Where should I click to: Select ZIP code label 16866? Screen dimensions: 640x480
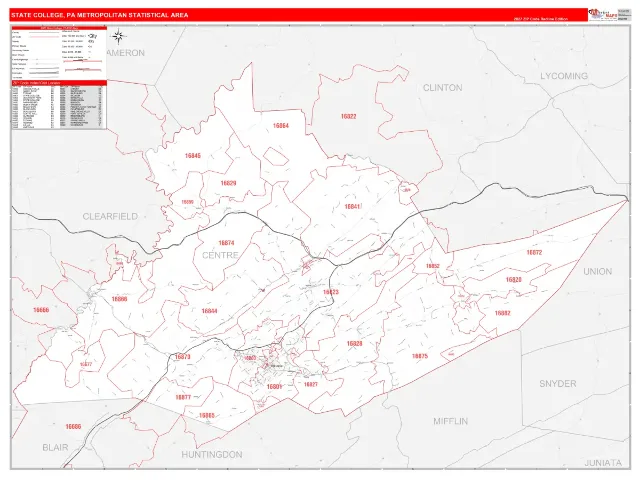pos(119,299)
